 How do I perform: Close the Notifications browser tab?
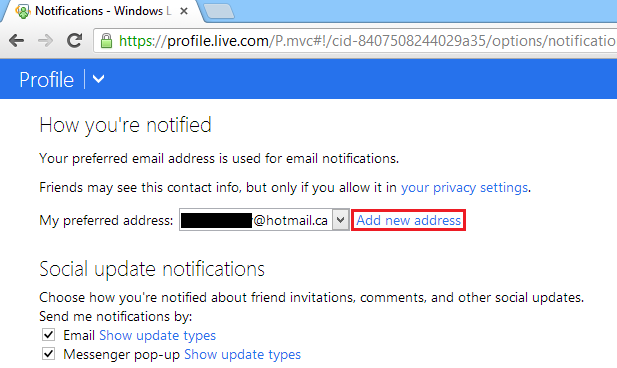point(184,11)
